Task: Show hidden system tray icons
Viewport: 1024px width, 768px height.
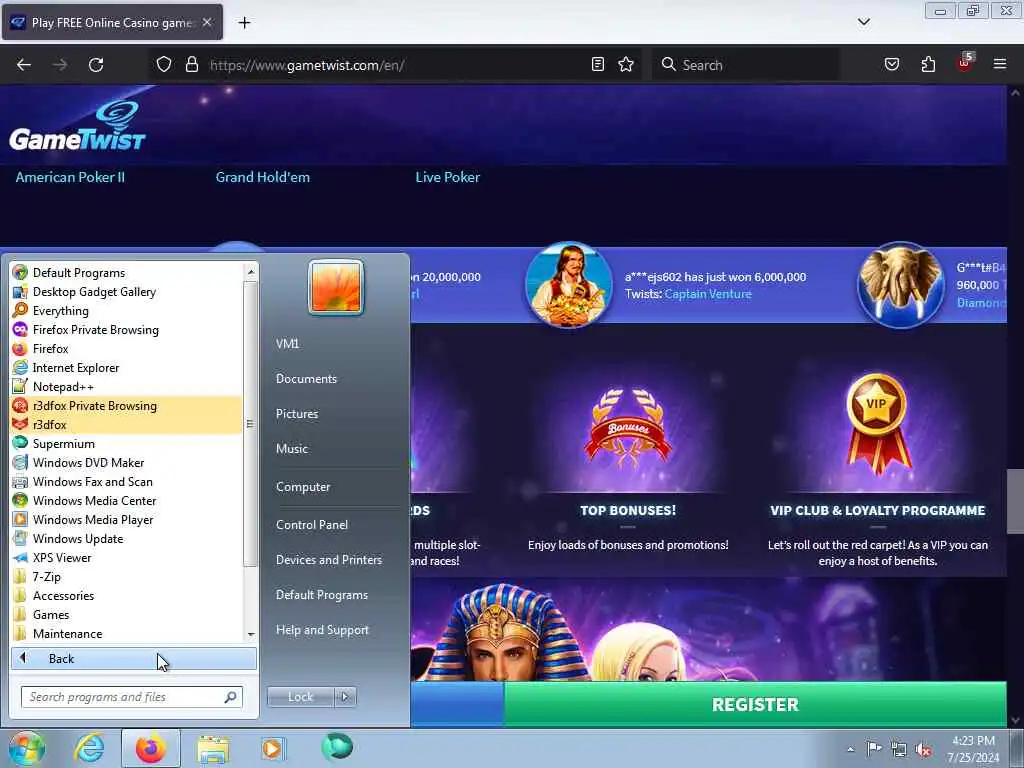Action: click(850, 749)
